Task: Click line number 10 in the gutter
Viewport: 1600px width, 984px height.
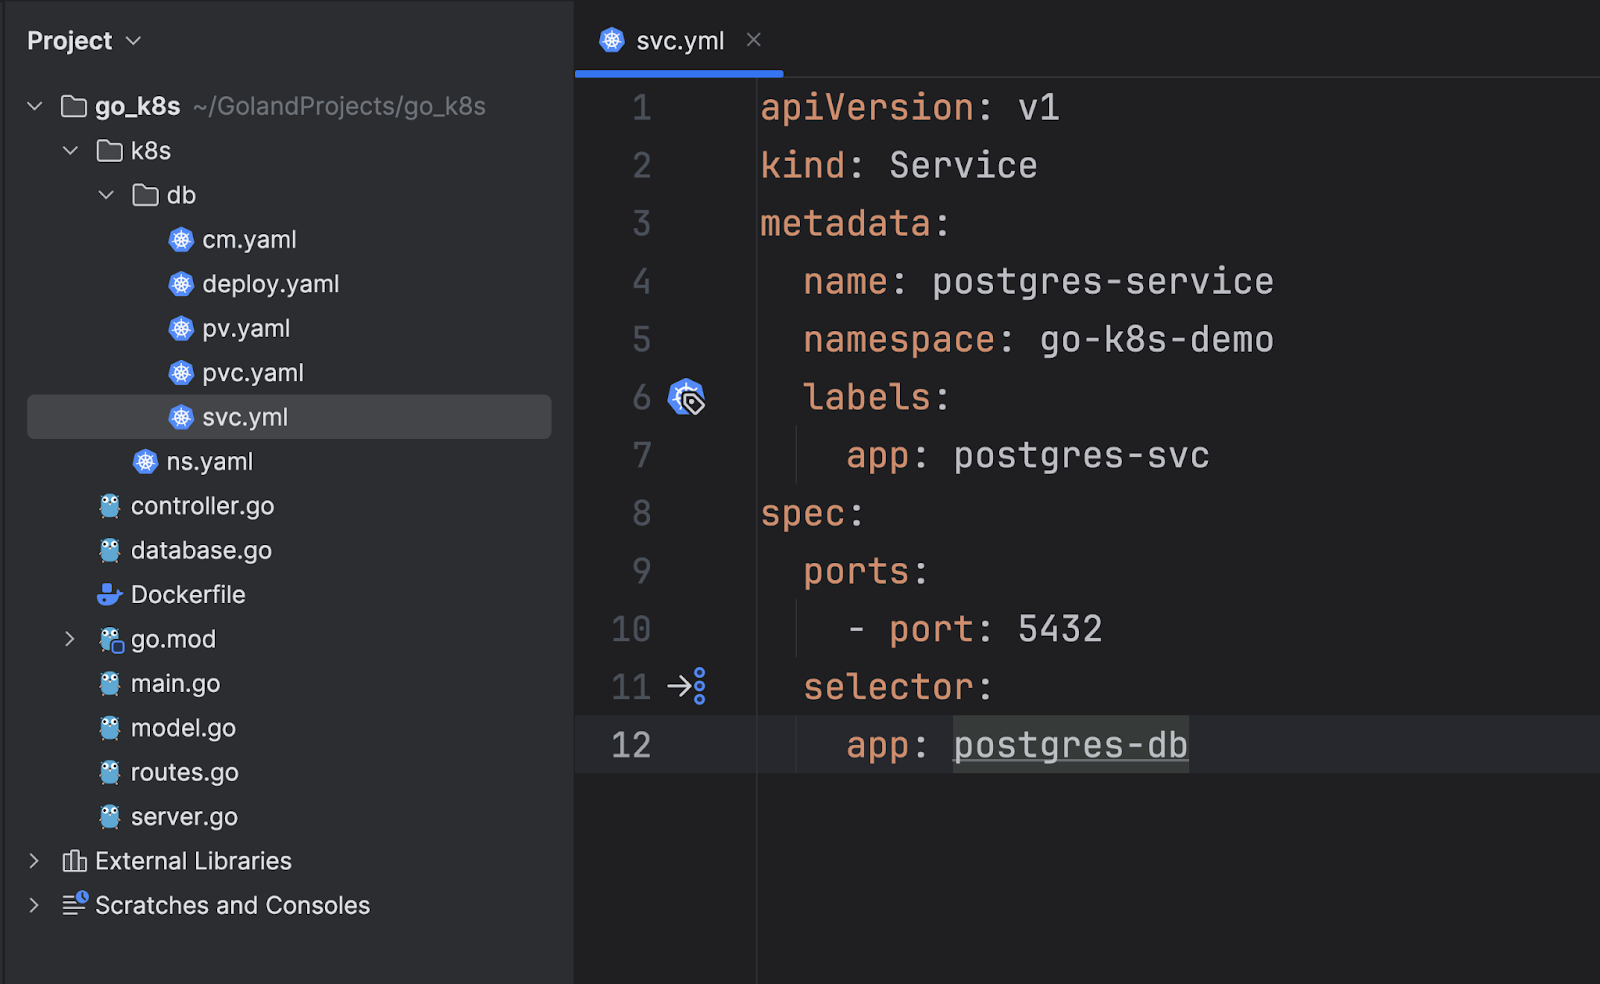Action: (631, 629)
